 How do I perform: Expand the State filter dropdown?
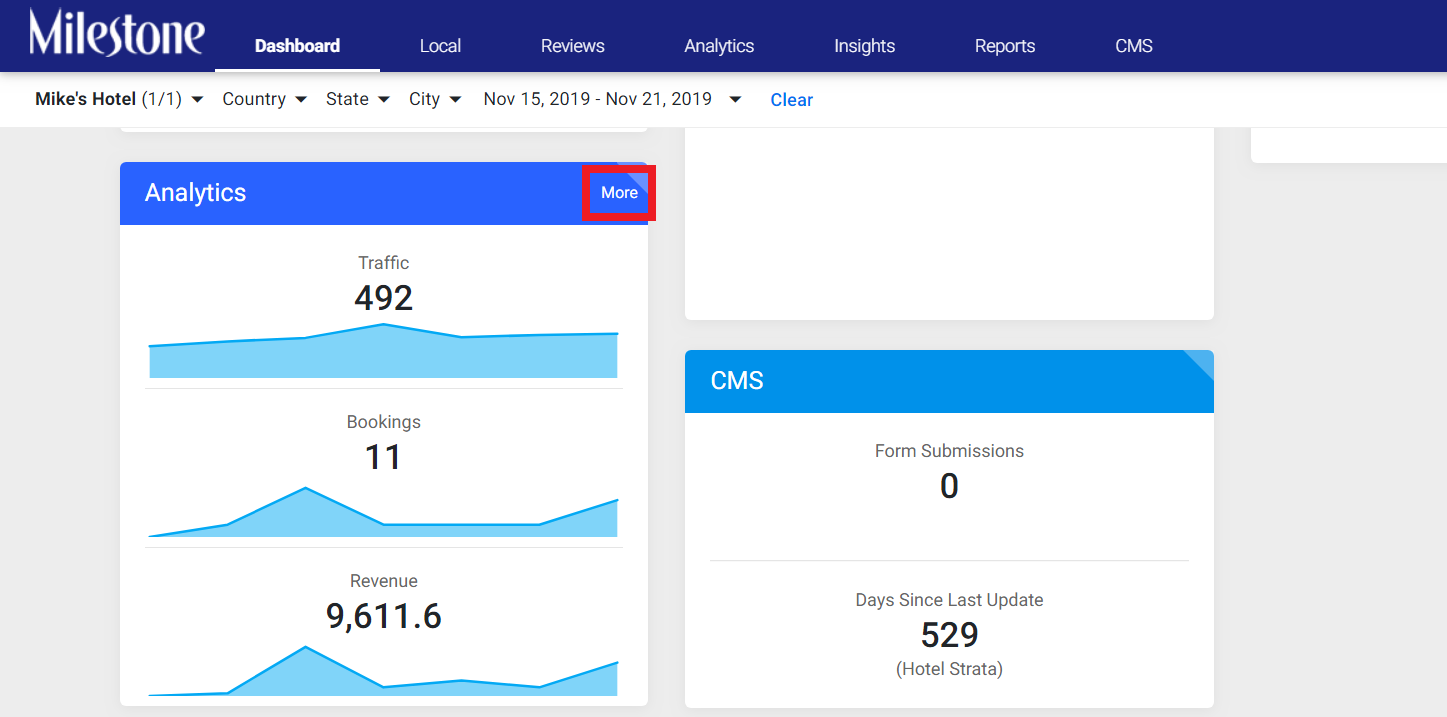357,99
